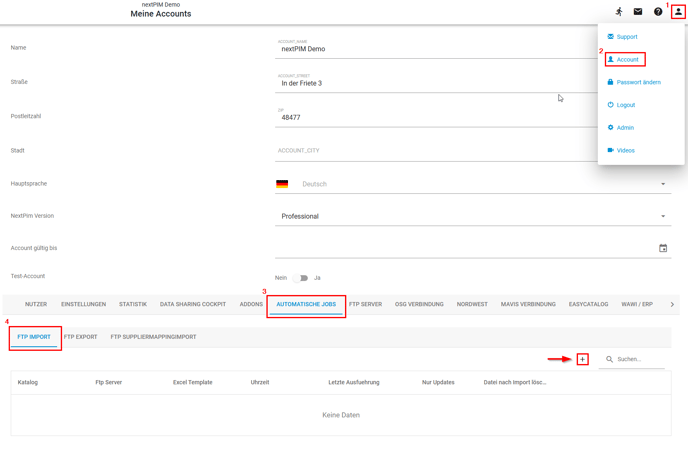Select Account in the user menu
This screenshot has width=688, height=450.
623,59
